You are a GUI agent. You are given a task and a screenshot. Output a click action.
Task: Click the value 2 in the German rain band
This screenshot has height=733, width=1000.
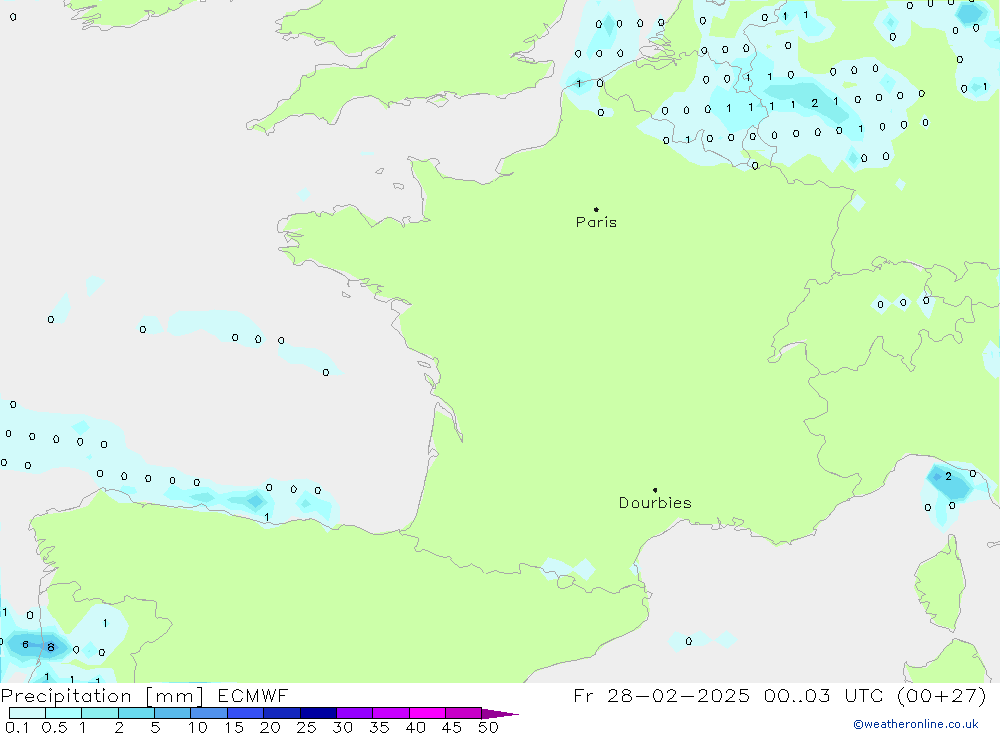coord(814,103)
